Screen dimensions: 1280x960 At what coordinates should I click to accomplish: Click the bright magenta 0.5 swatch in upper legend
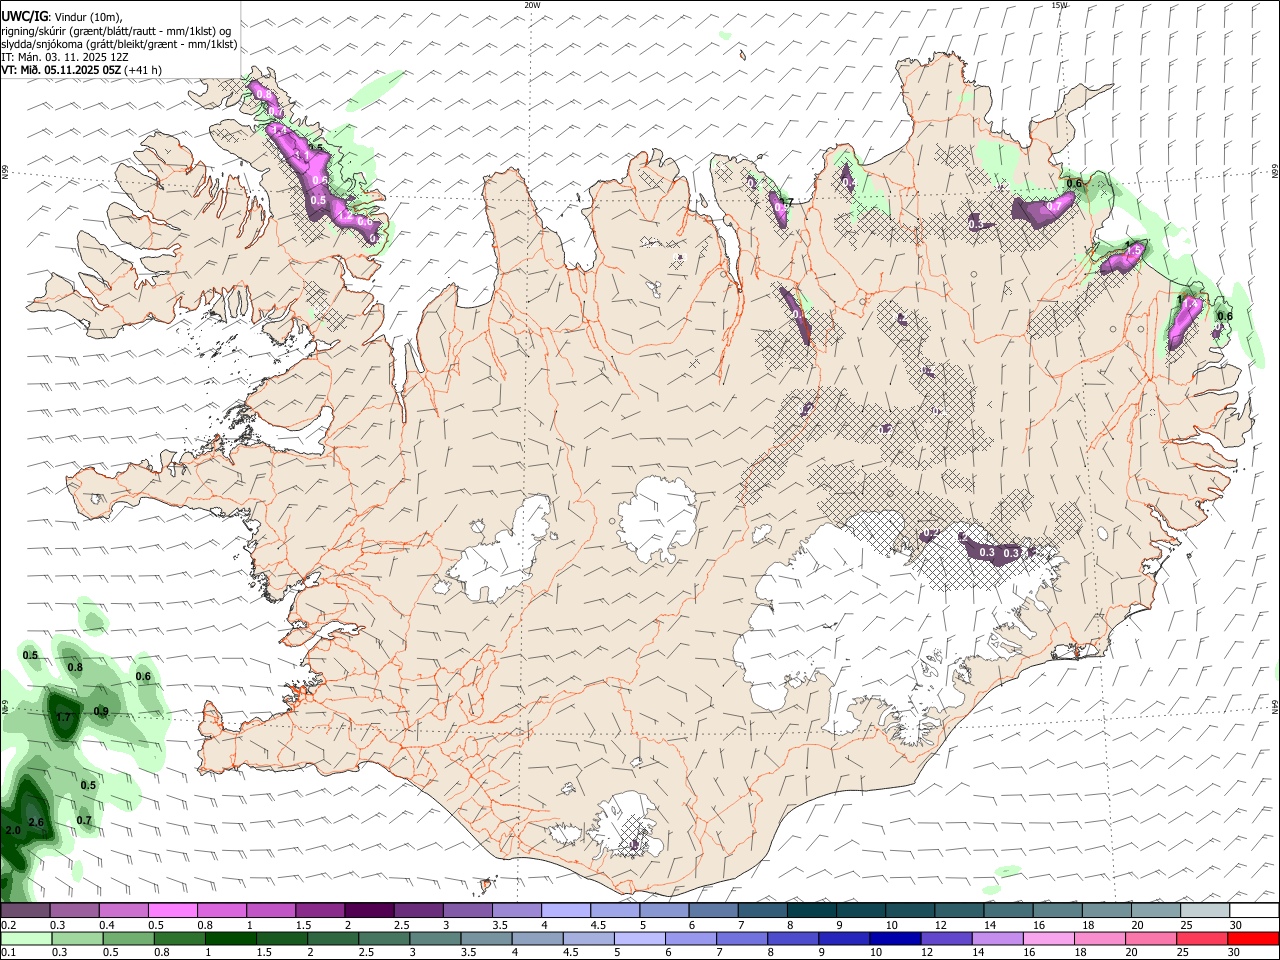click(172, 911)
